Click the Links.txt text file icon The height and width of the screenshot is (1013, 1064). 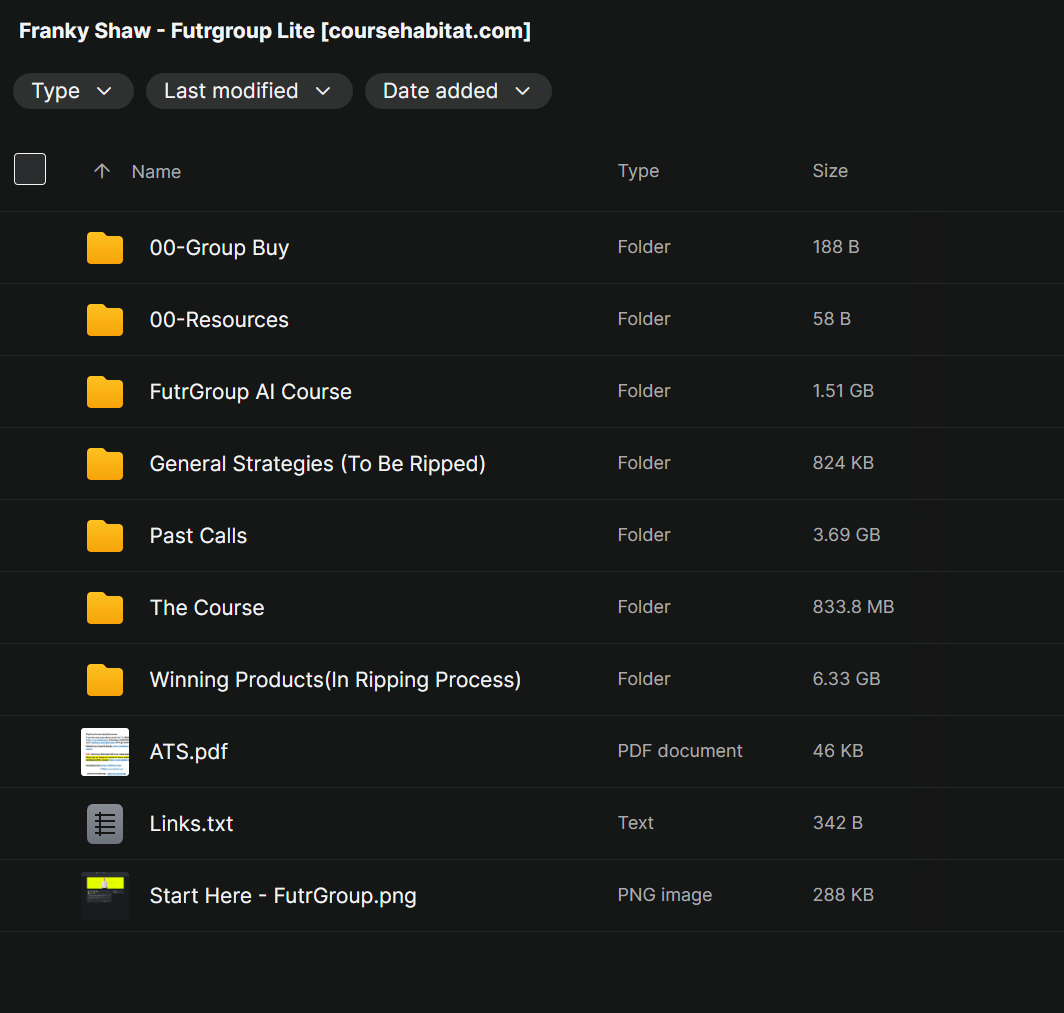click(x=105, y=824)
